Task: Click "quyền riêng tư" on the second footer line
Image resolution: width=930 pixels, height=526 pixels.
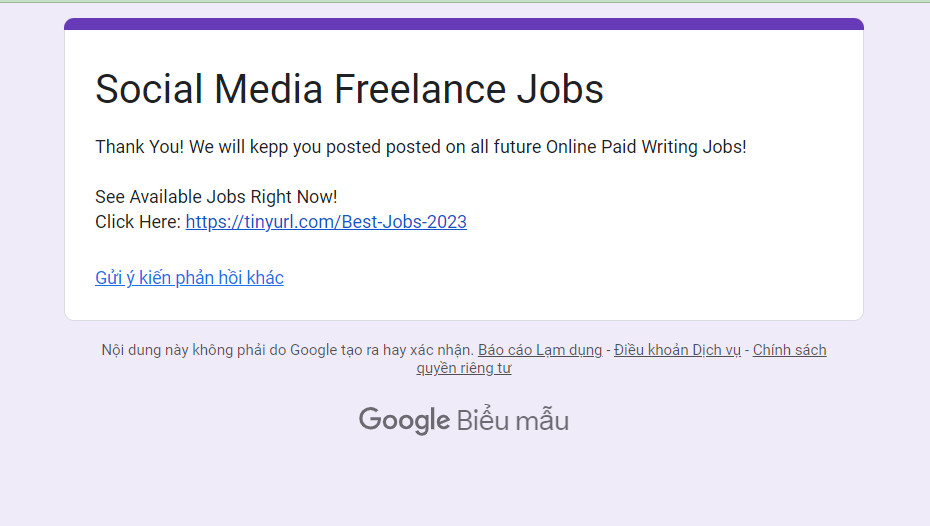Action: pos(464,368)
